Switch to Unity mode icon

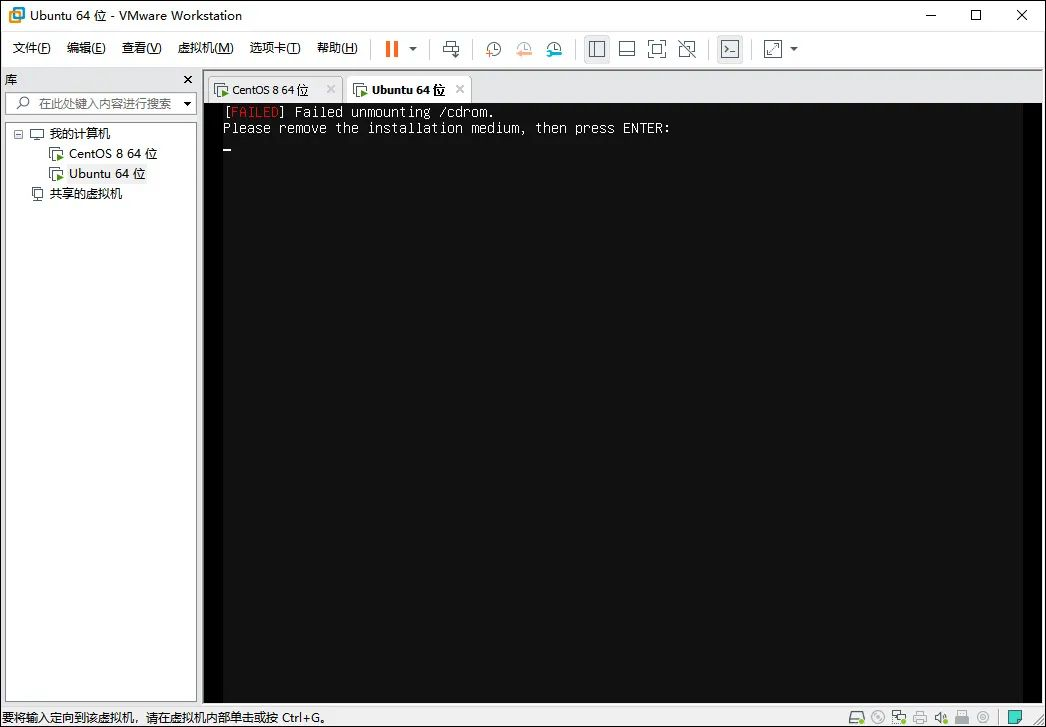687,49
